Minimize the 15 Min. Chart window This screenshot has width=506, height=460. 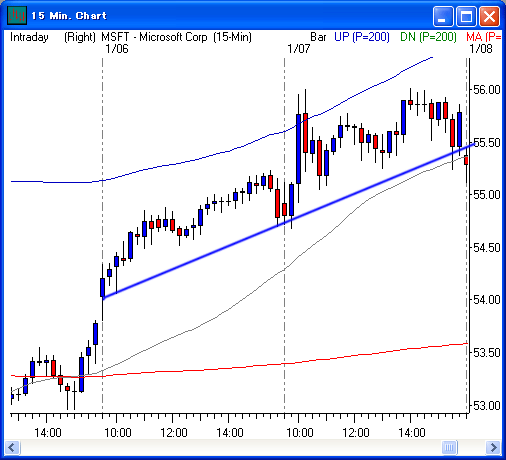coord(443,16)
